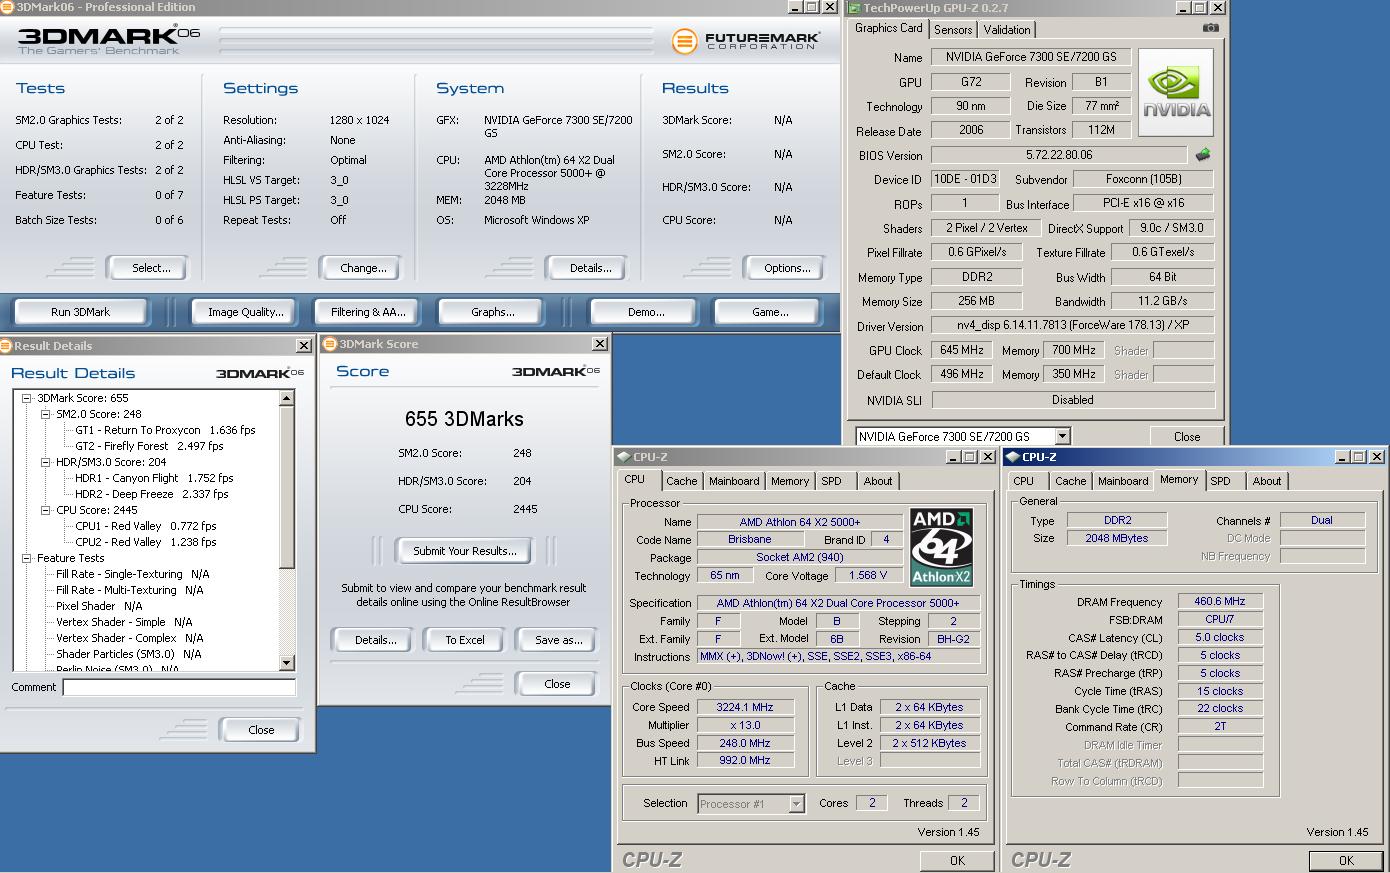The height and width of the screenshot is (873, 1390).
Task: Open the SPD tab in right CPU-Z
Action: click(x=1220, y=481)
